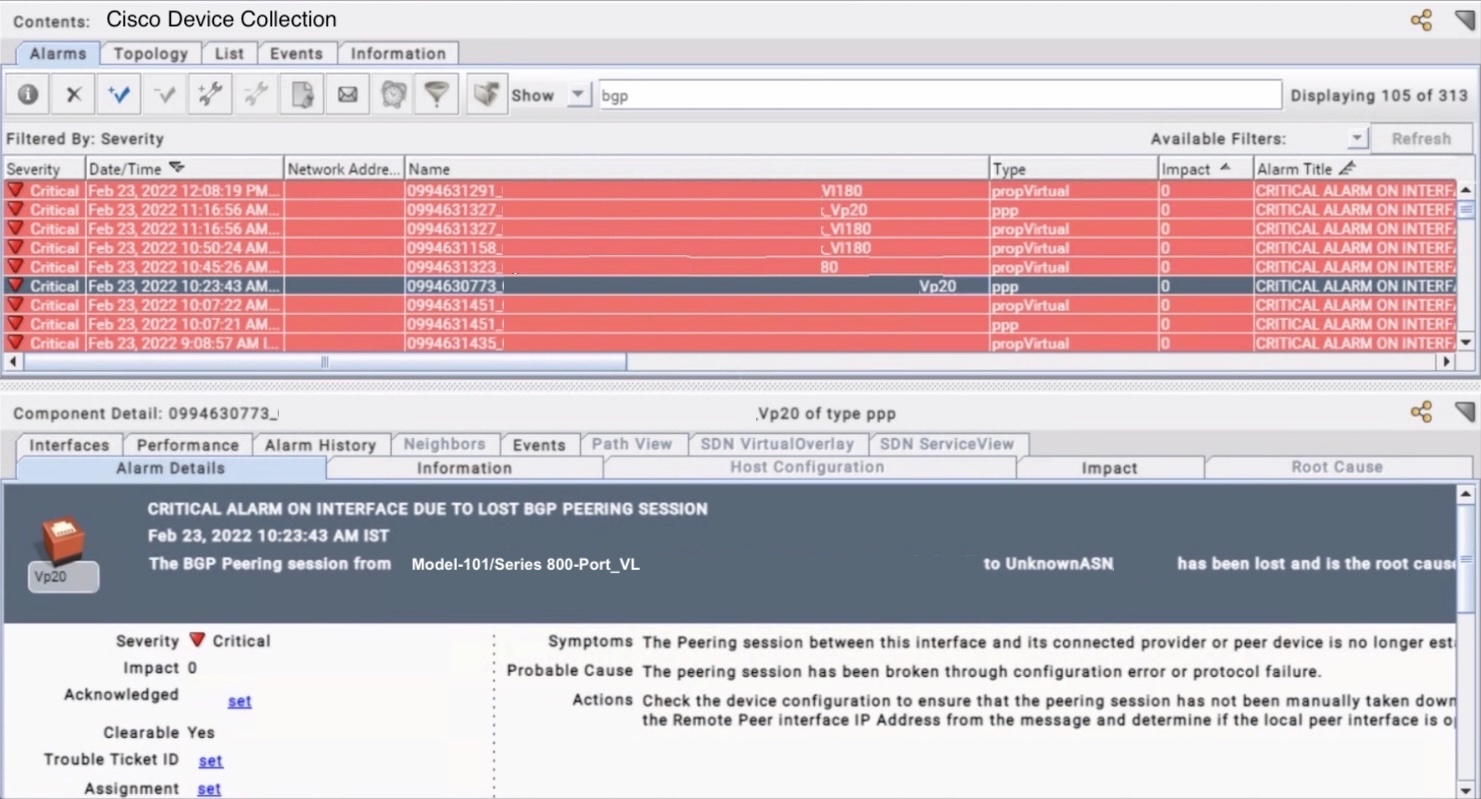This screenshot has height=799, width=1481.
Task: Open the Show dropdown arrow
Action: tap(578, 95)
